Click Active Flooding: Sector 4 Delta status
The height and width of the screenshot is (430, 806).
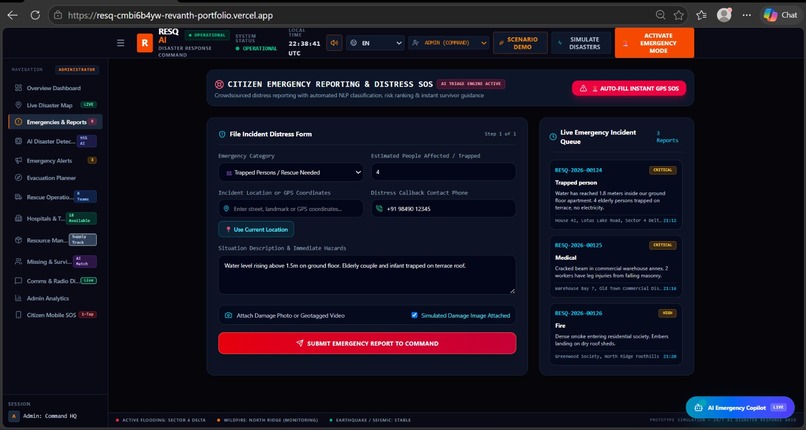[x=162, y=420]
